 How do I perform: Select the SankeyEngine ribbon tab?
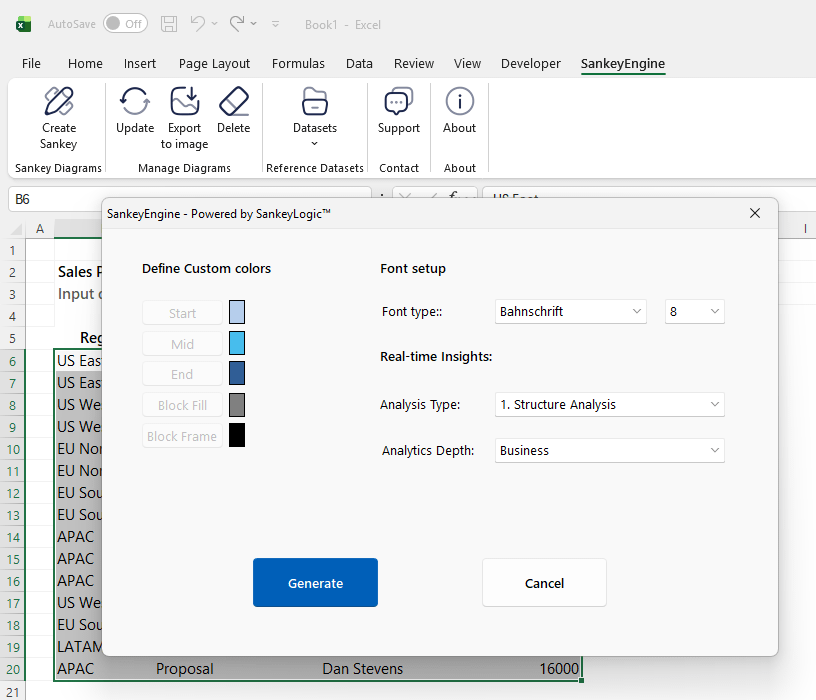(x=623, y=63)
